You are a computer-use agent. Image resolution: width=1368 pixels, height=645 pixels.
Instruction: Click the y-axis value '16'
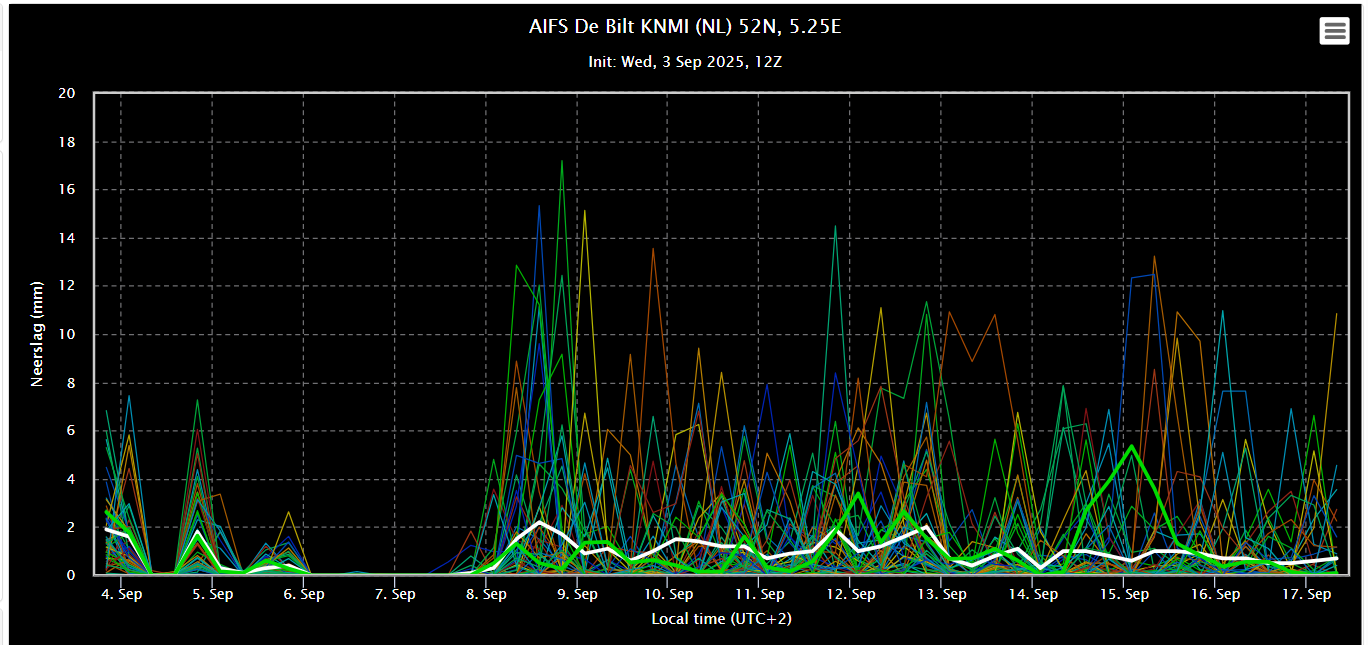67,189
